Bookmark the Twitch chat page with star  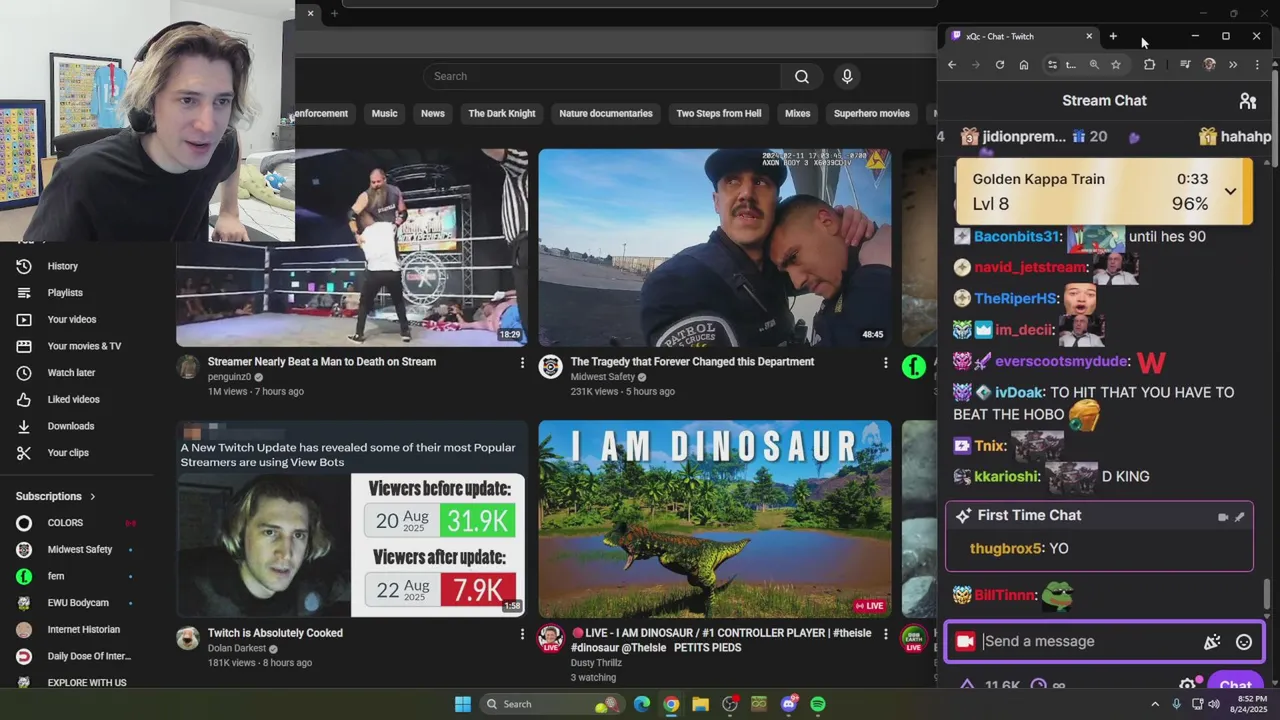pyautogui.click(x=1116, y=65)
